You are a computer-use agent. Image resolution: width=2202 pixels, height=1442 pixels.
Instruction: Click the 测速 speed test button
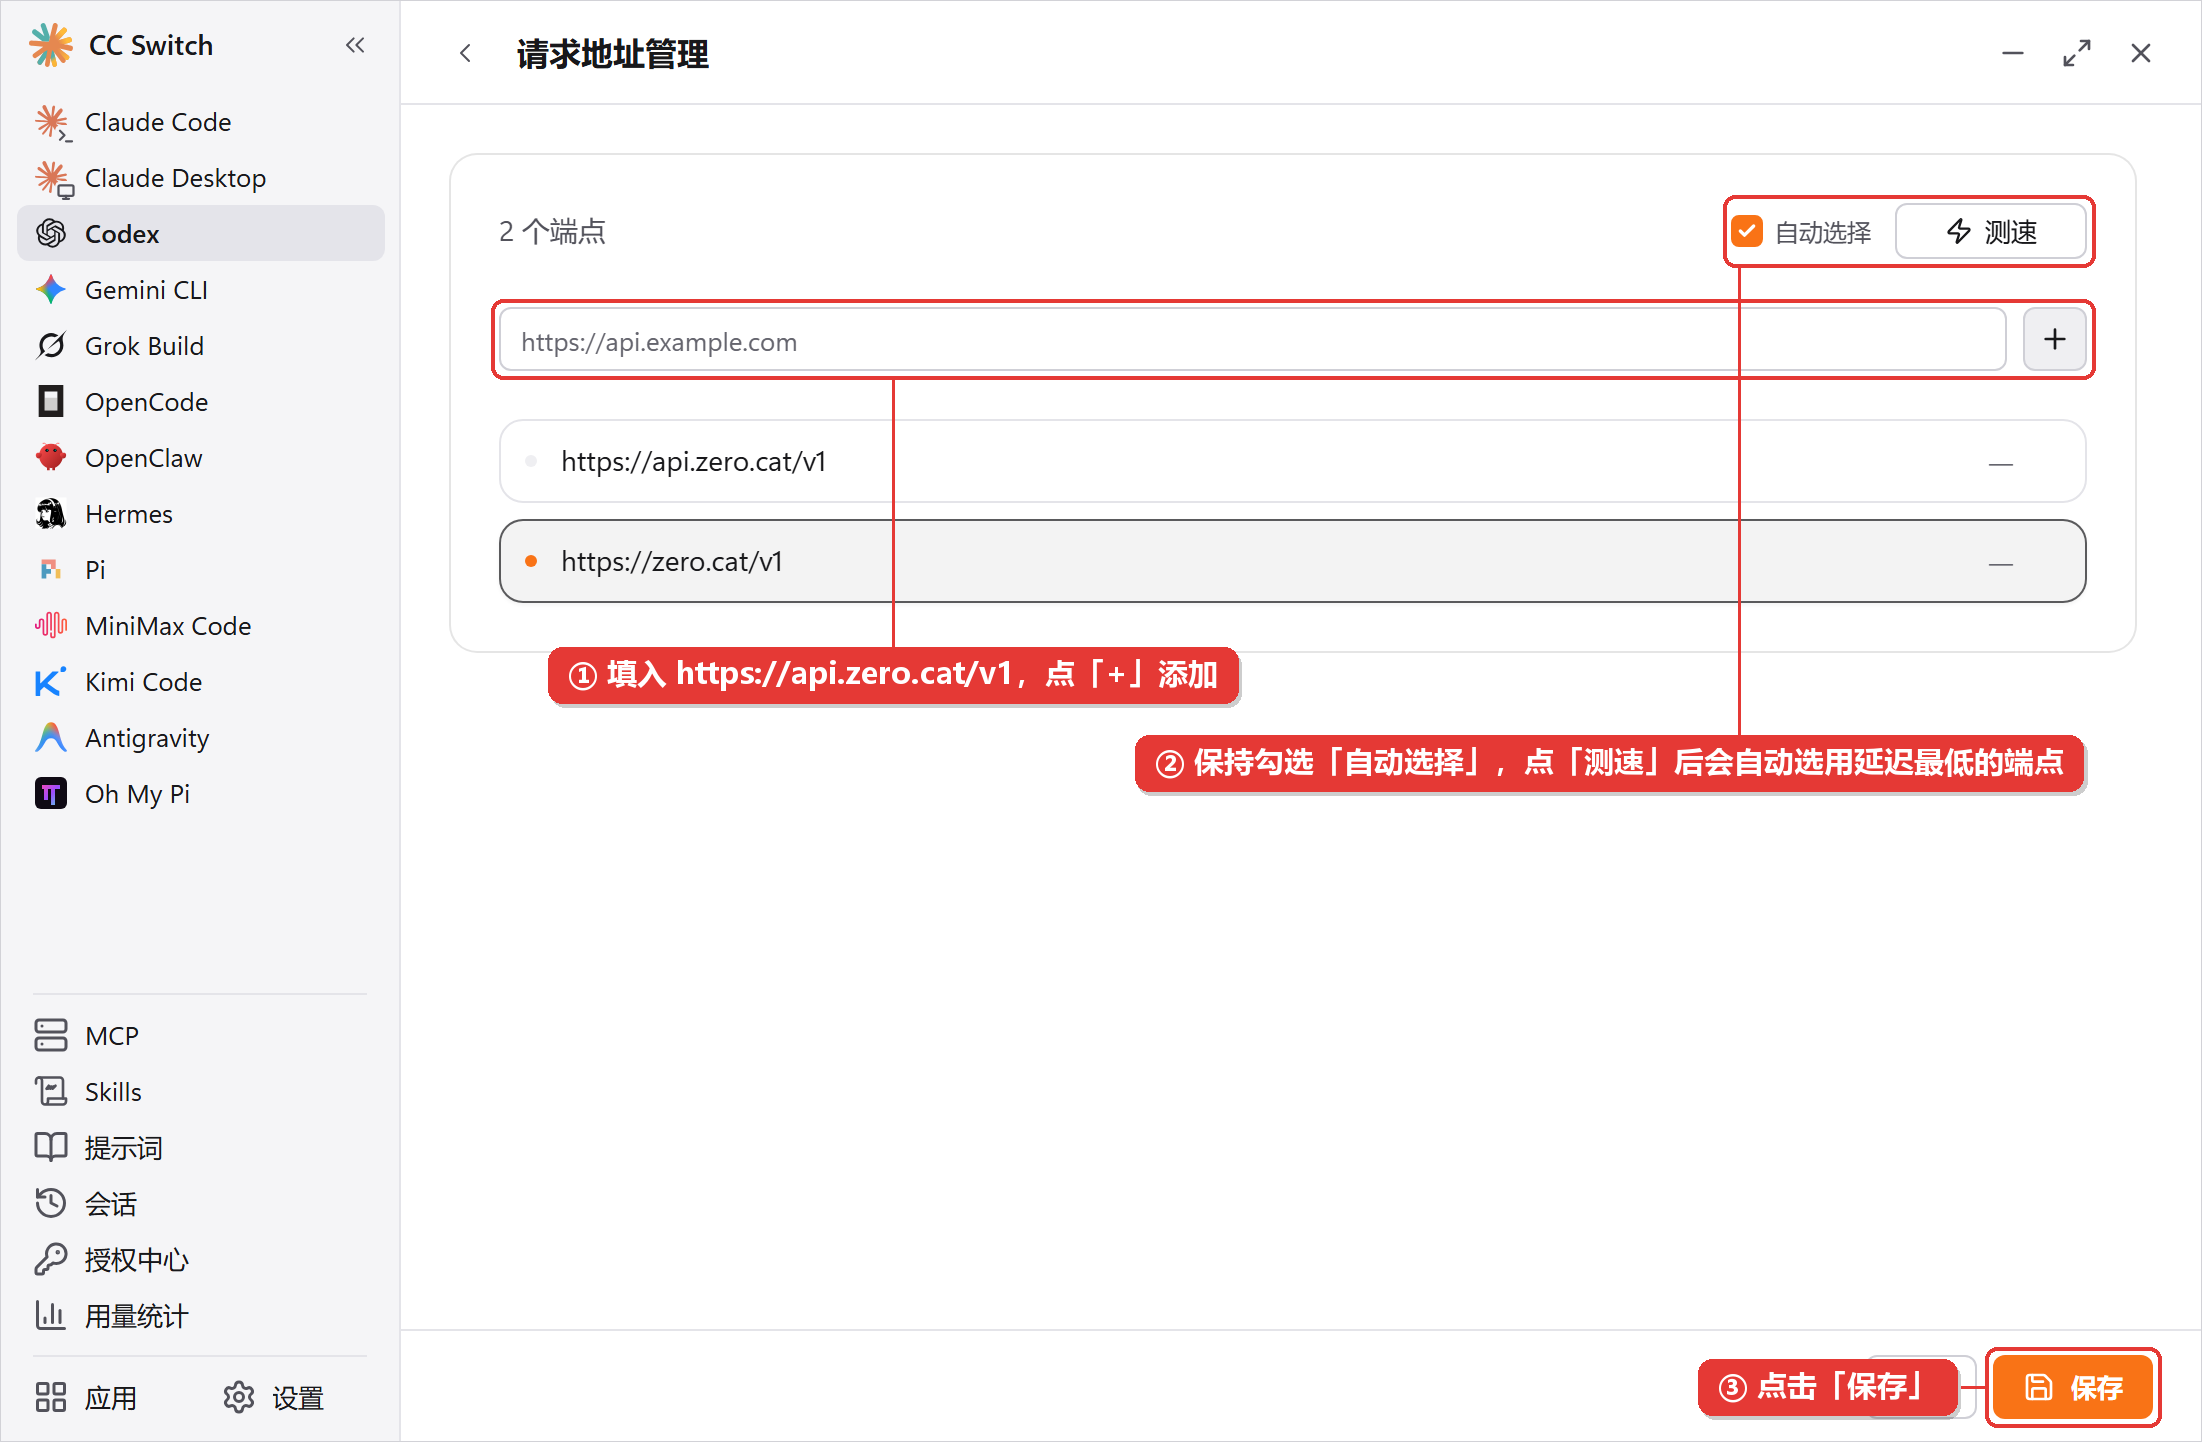(1990, 232)
